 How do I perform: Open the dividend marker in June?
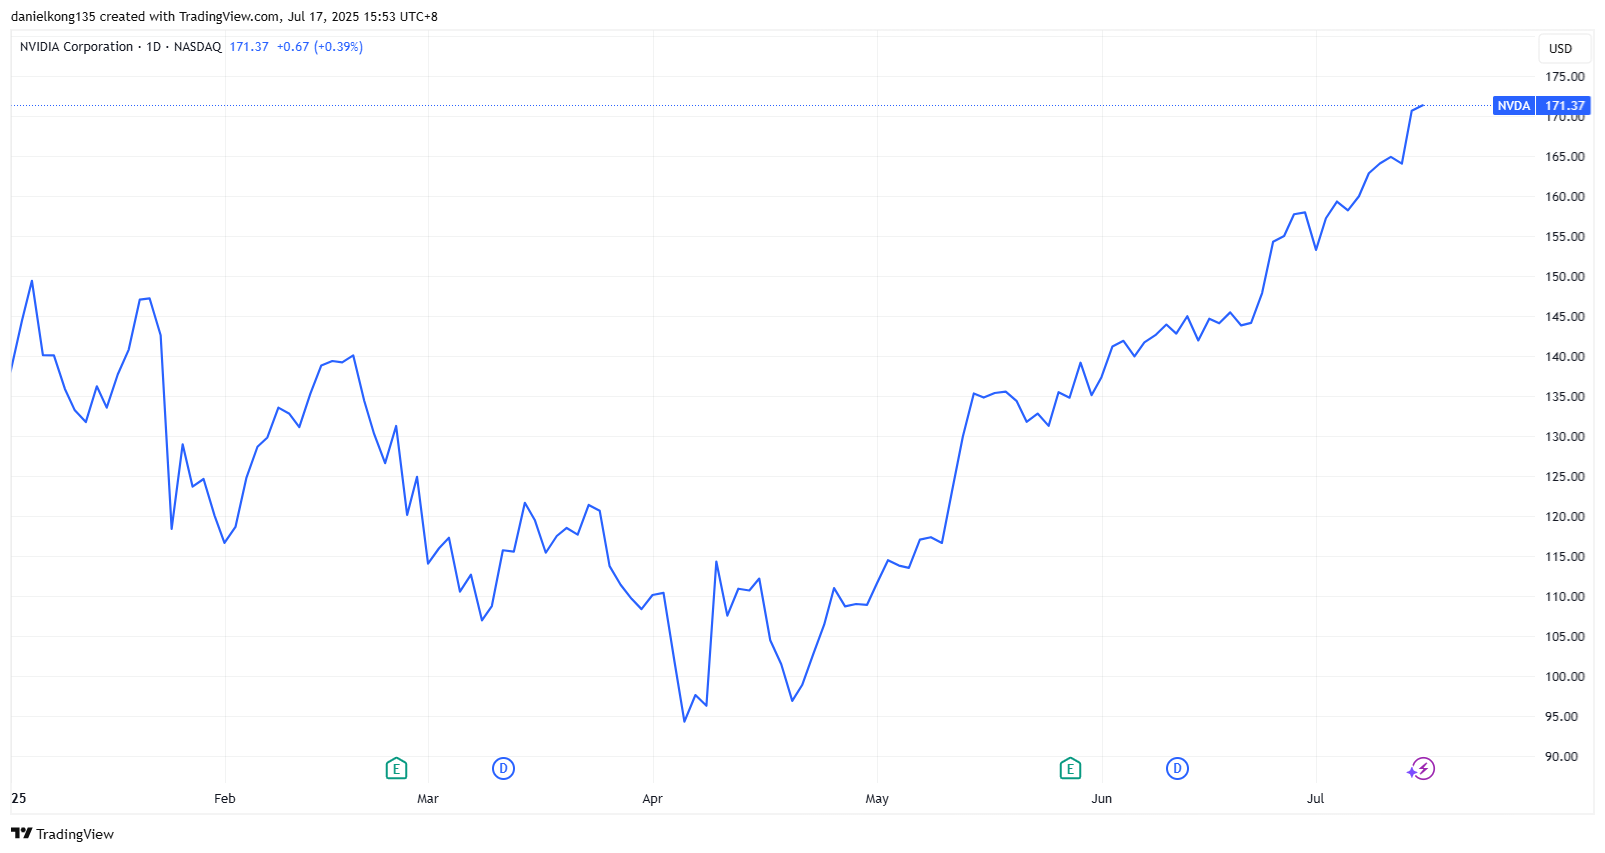pyautogui.click(x=1177, y=769)
